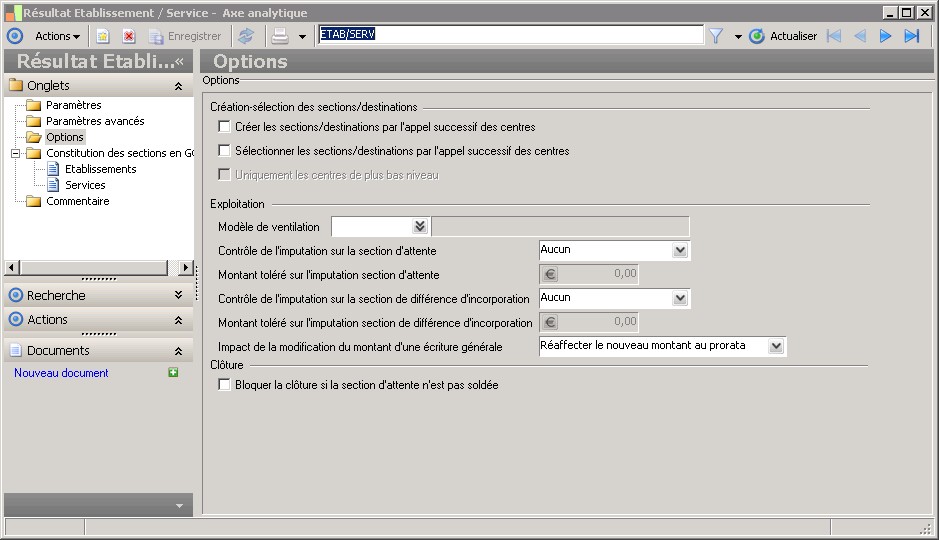
Task: Click the Modèle de ventilation description field
Action: pos(560,226)
